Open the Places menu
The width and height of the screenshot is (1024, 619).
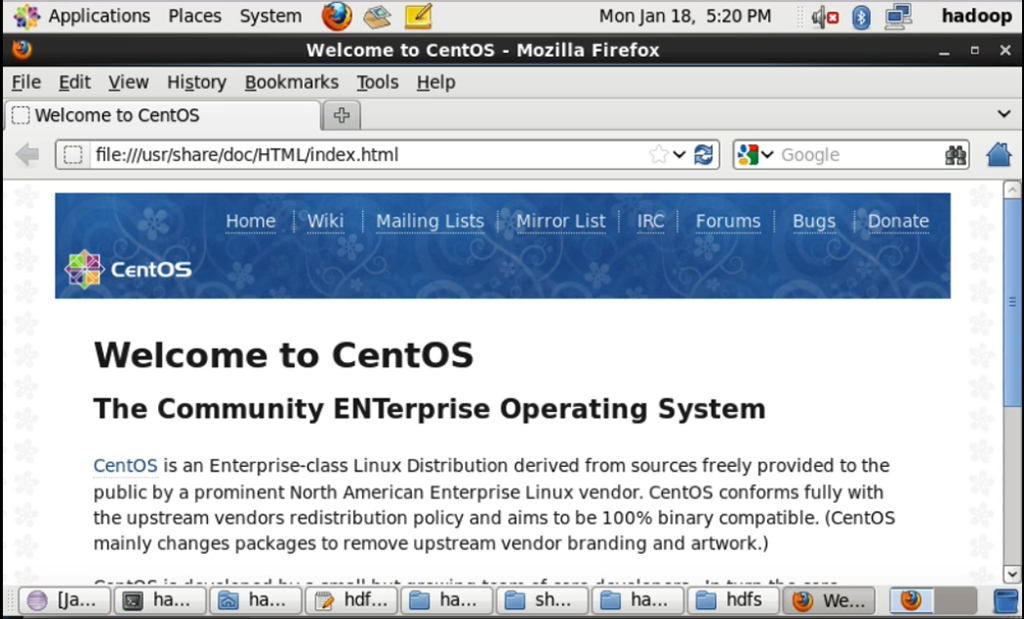[x=195, y=16]
